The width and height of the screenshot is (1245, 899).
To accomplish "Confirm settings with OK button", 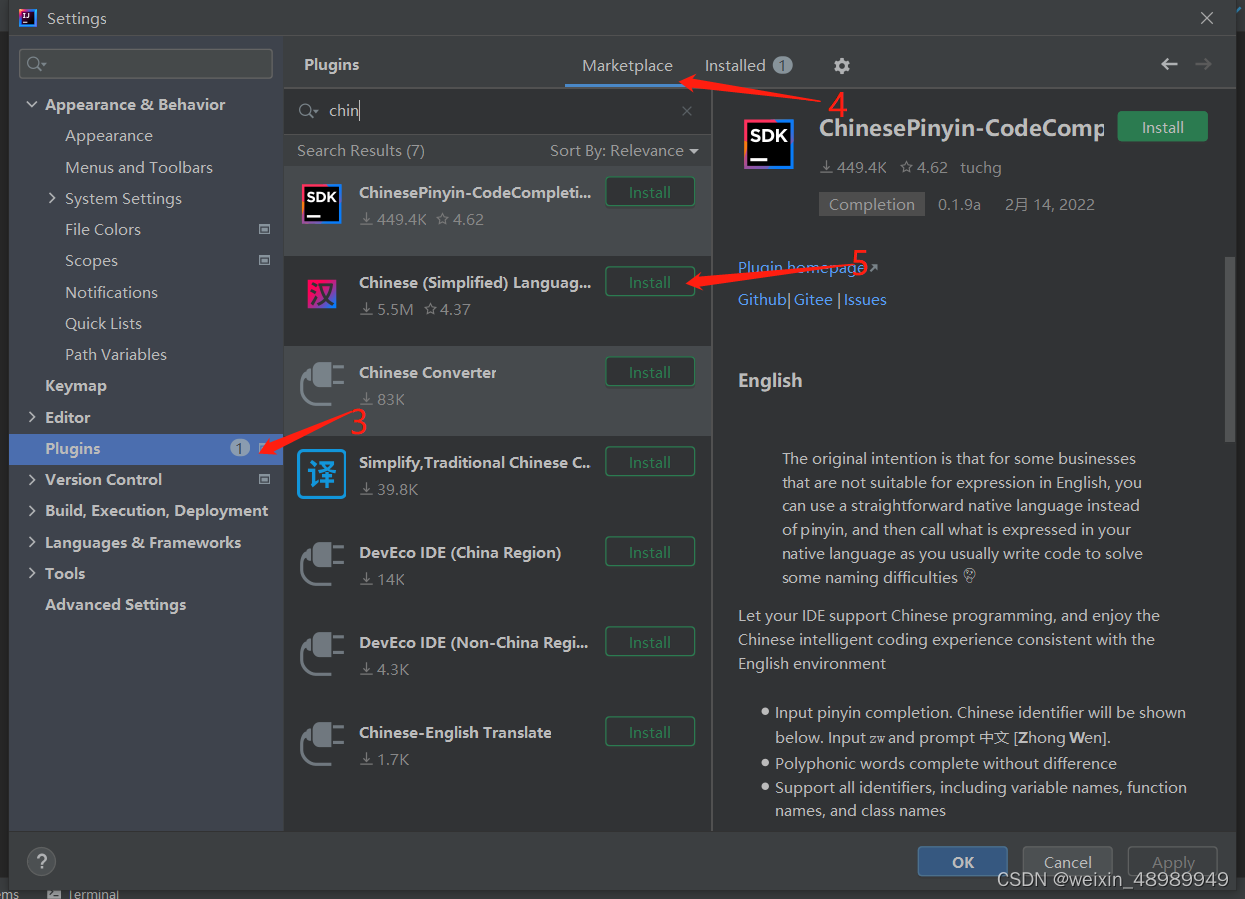I will [962, 862].
